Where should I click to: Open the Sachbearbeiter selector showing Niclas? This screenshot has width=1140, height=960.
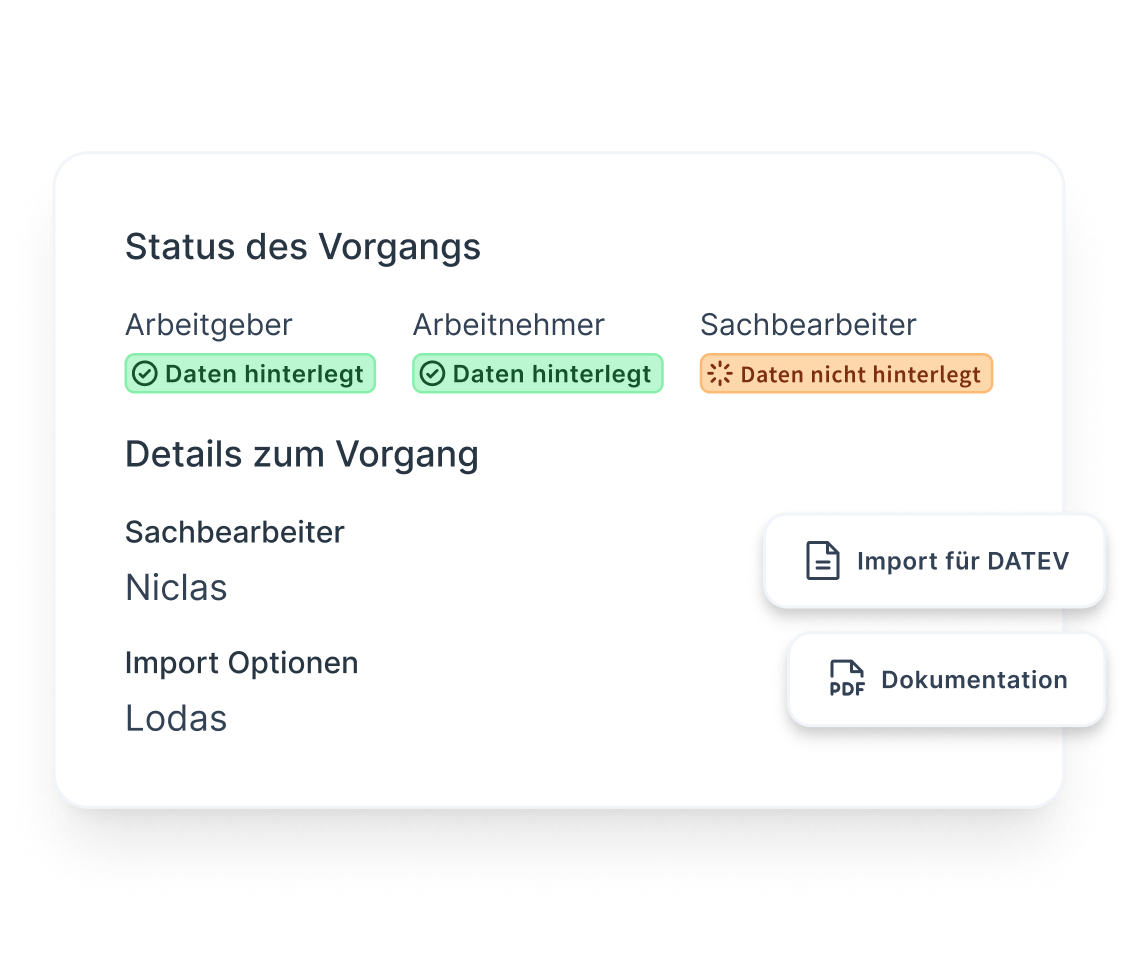click(x=176, y=588)
